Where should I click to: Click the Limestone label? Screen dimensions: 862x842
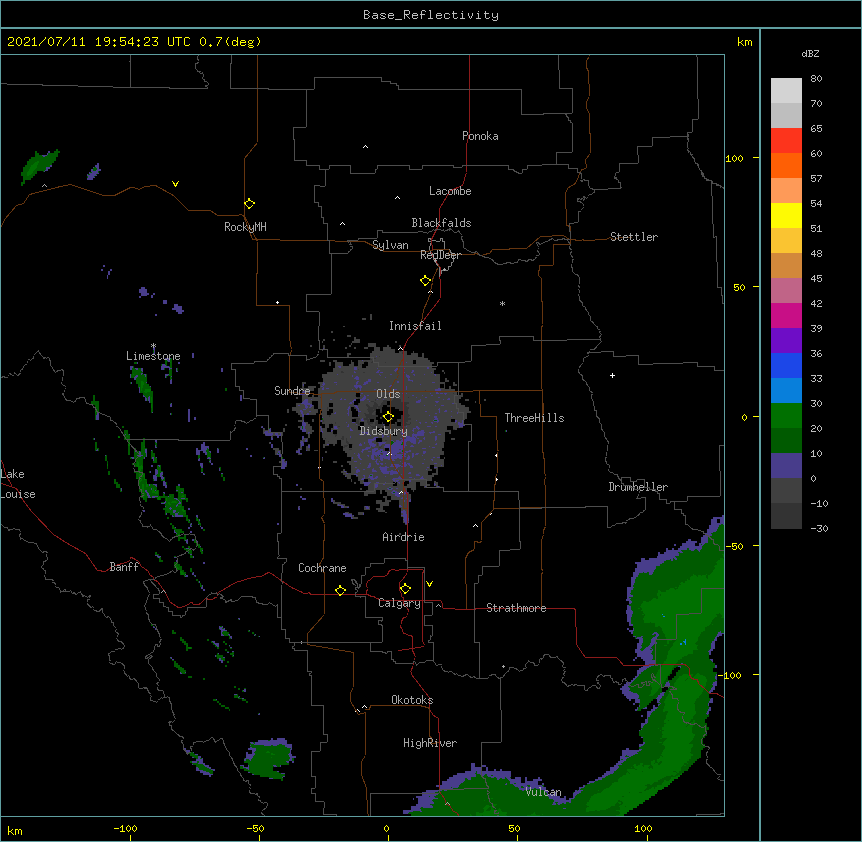(x=153, y=356)
